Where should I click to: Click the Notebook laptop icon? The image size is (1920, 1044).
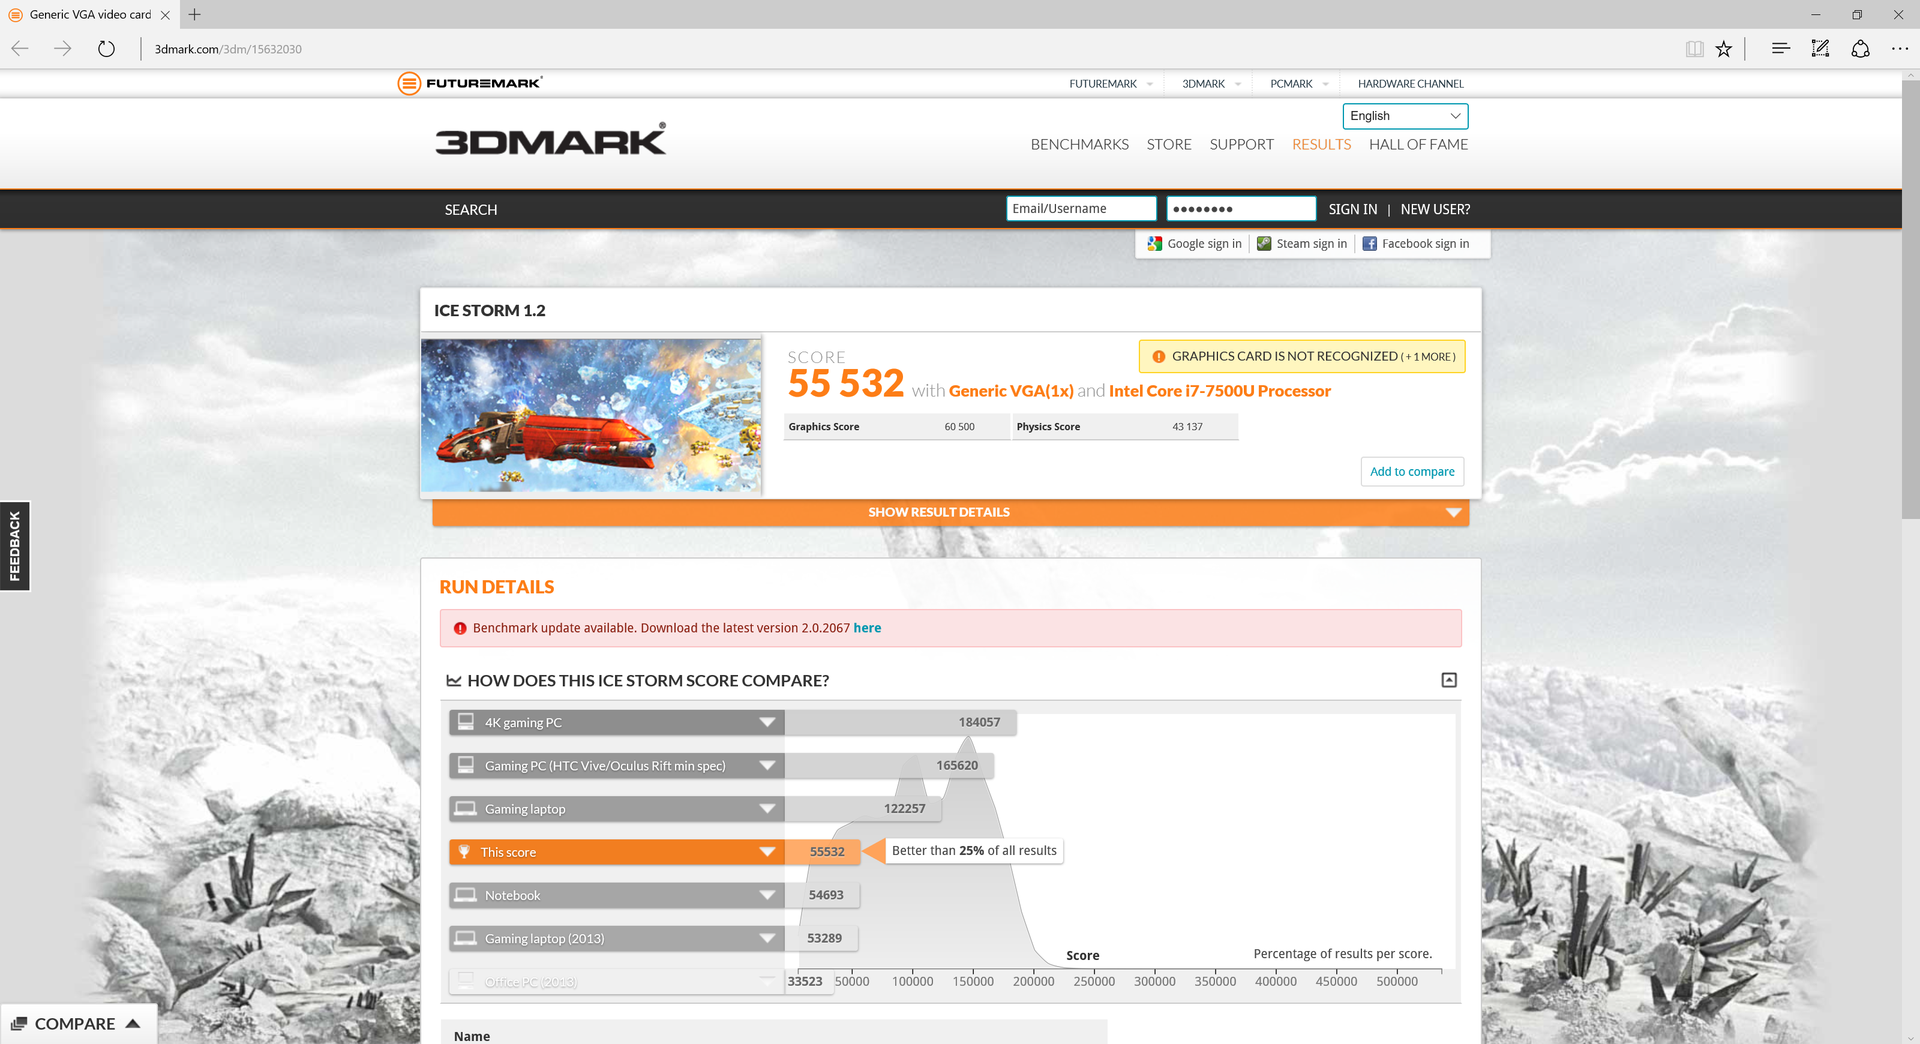pos(466,894)
